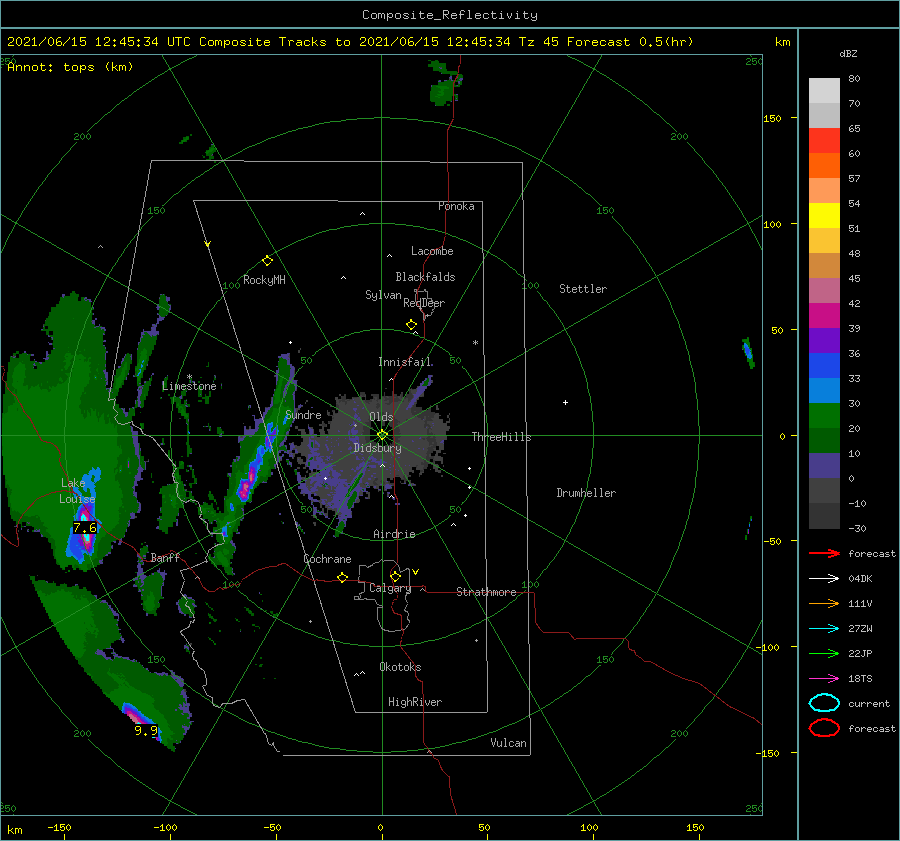Image resolution: width=900 pixels, height=841 pixels.
Task: Click the Banff town label
Action: 165,558
